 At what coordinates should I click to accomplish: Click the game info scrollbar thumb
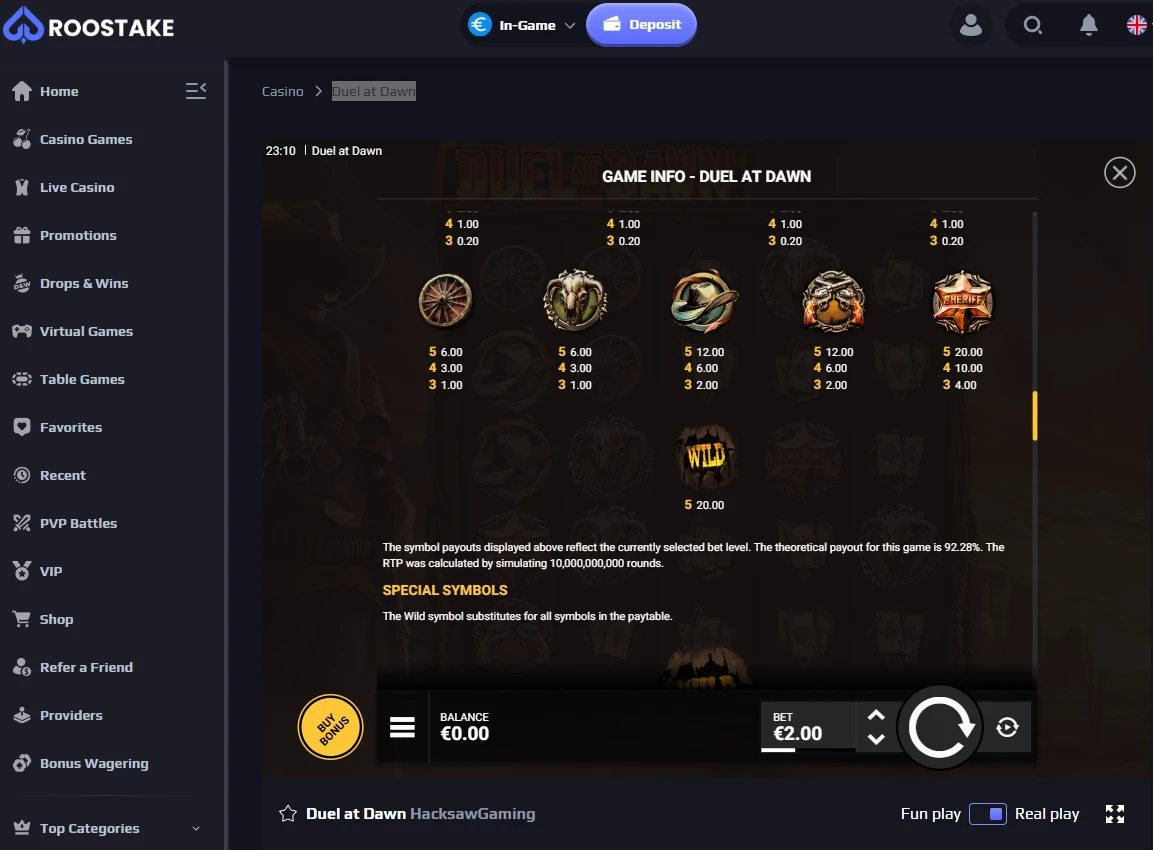pos(1035,415)
